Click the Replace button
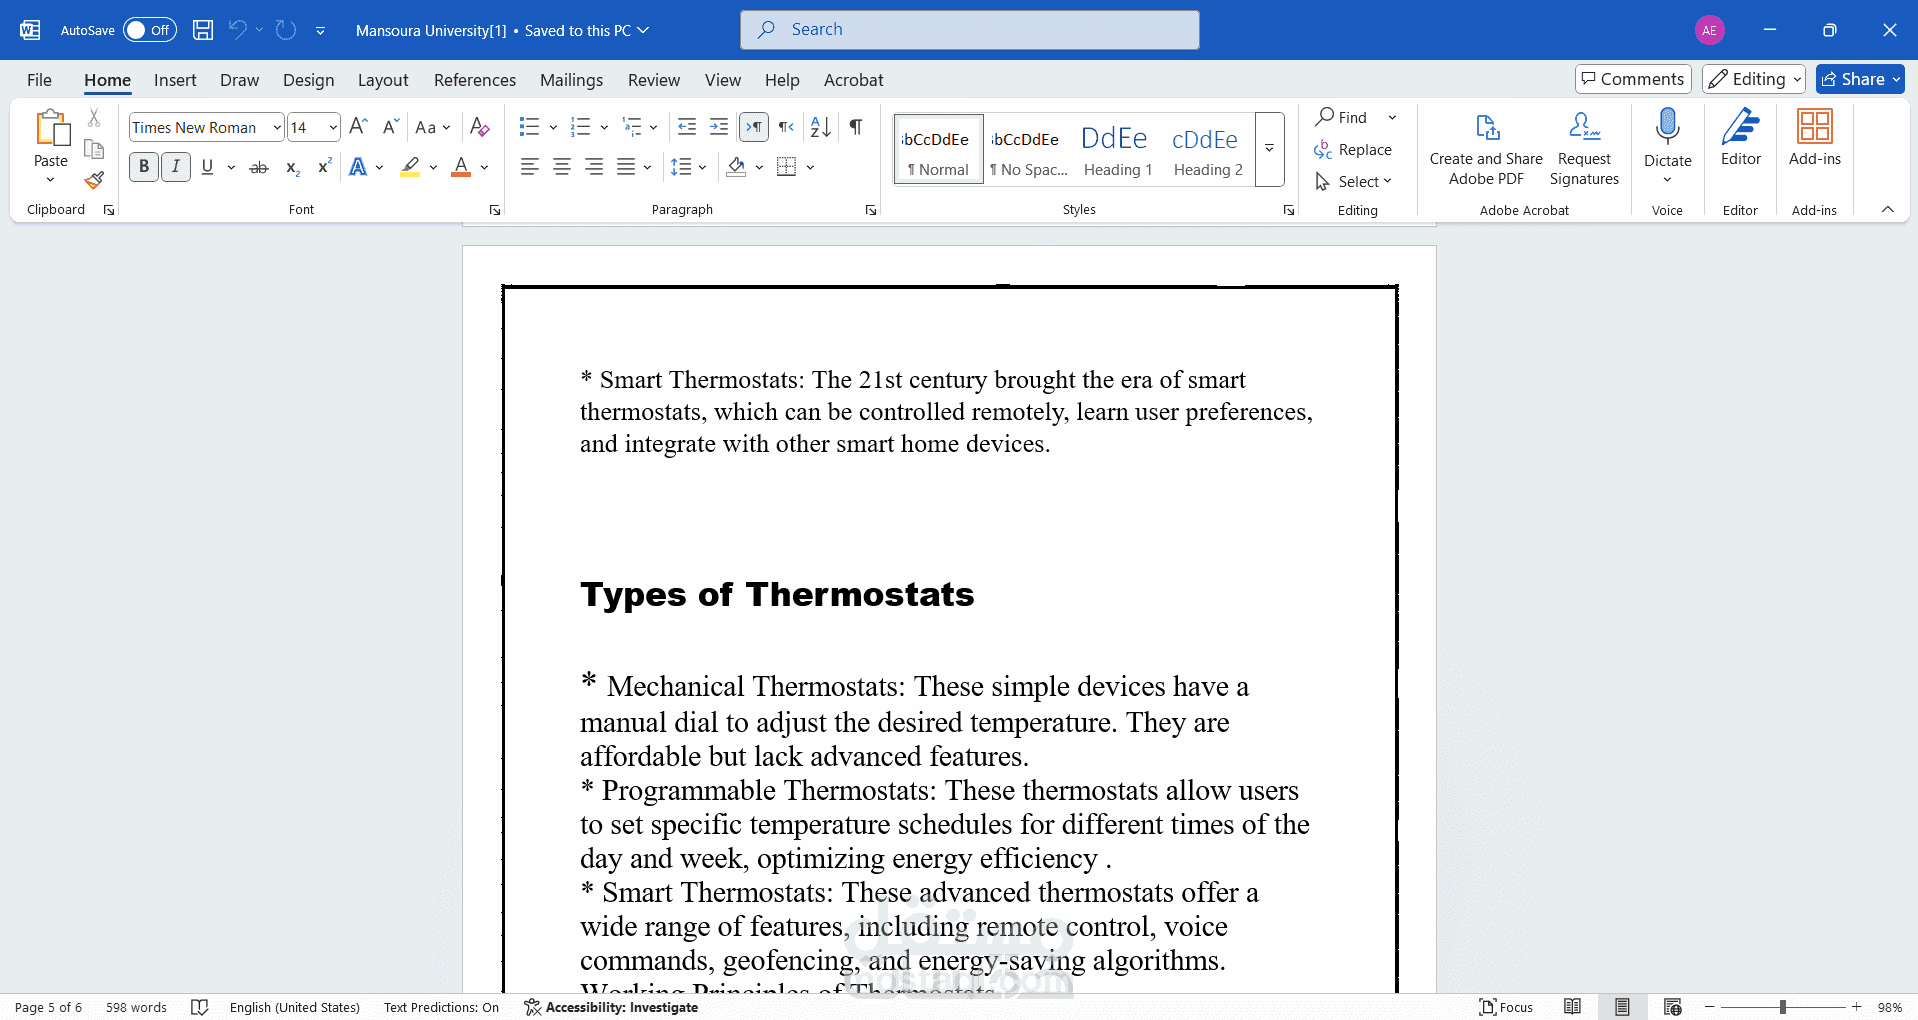The width and height of the screenshot is (1918, 1020). click(1352, 149)
